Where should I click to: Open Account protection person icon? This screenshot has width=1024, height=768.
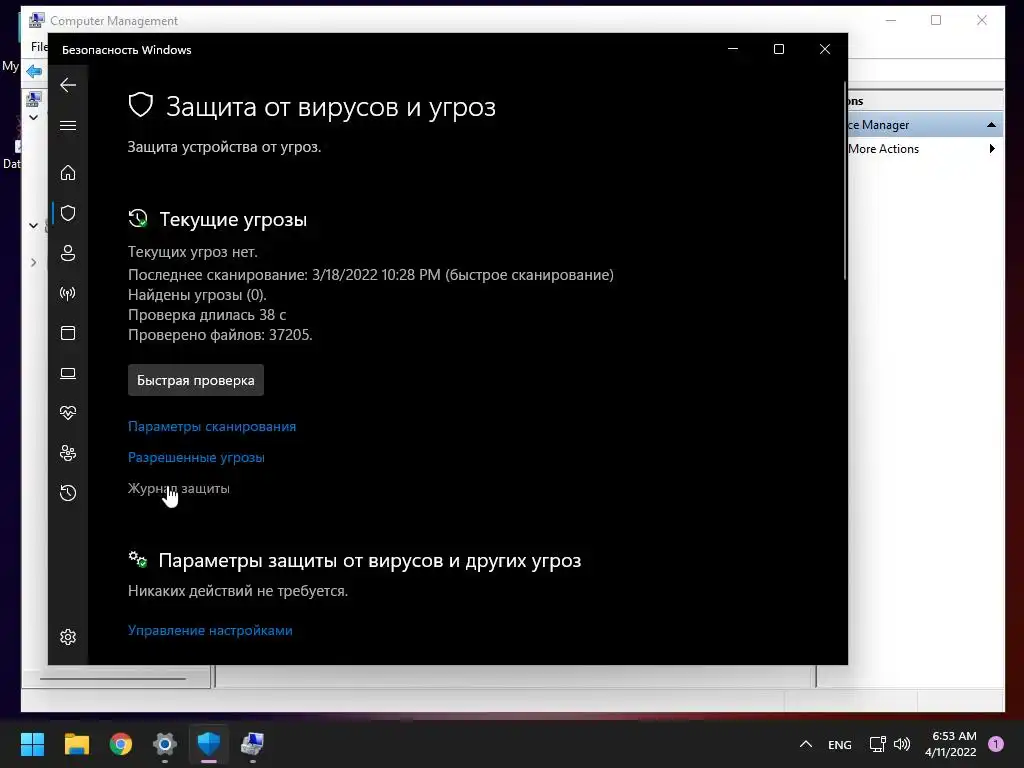[68, 253]
